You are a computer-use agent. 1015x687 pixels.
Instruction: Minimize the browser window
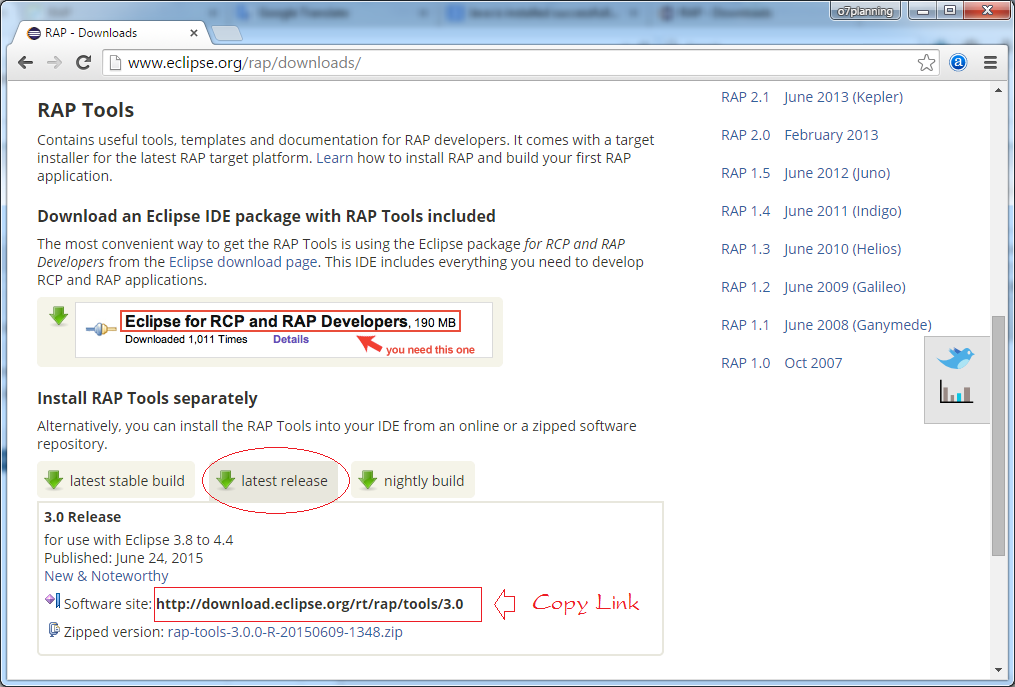(923, 11)
